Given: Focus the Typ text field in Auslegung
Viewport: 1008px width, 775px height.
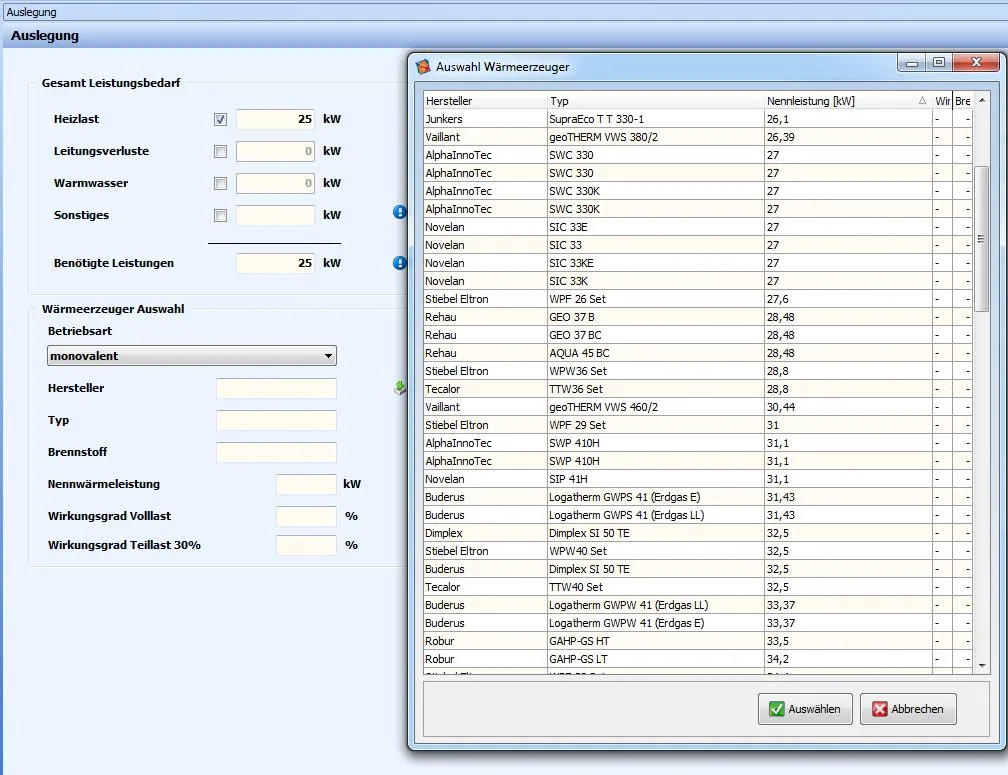Looking at the screenshot, I should (276, 420).
